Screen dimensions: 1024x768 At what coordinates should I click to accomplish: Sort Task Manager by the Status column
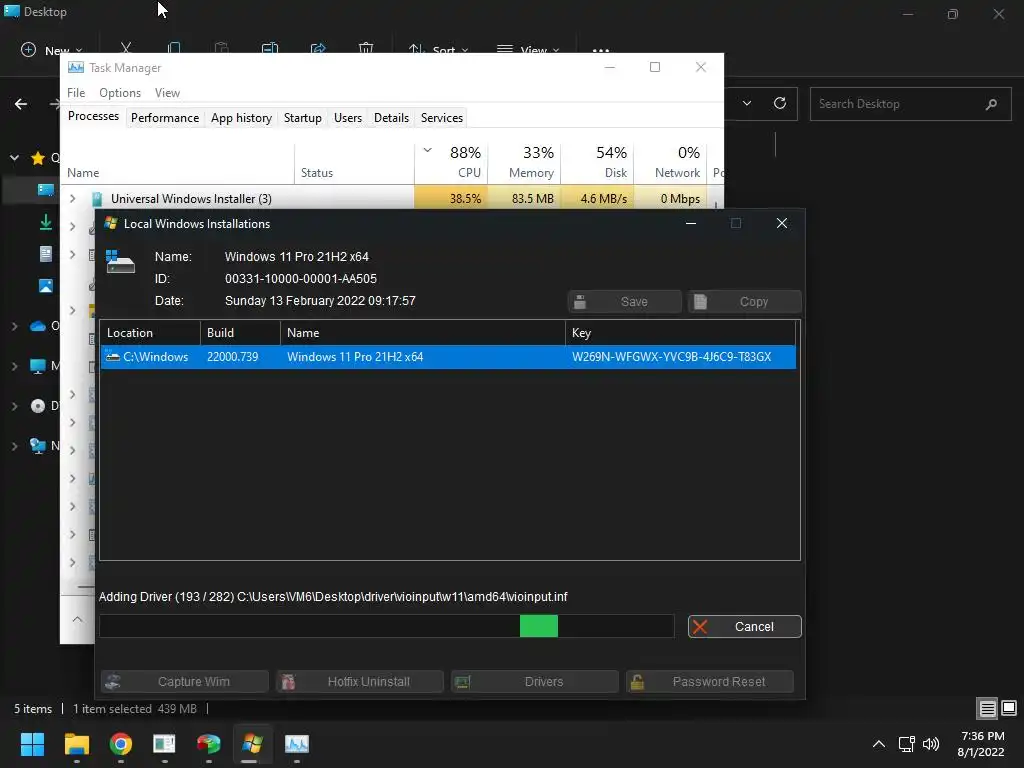pos(354,162)
